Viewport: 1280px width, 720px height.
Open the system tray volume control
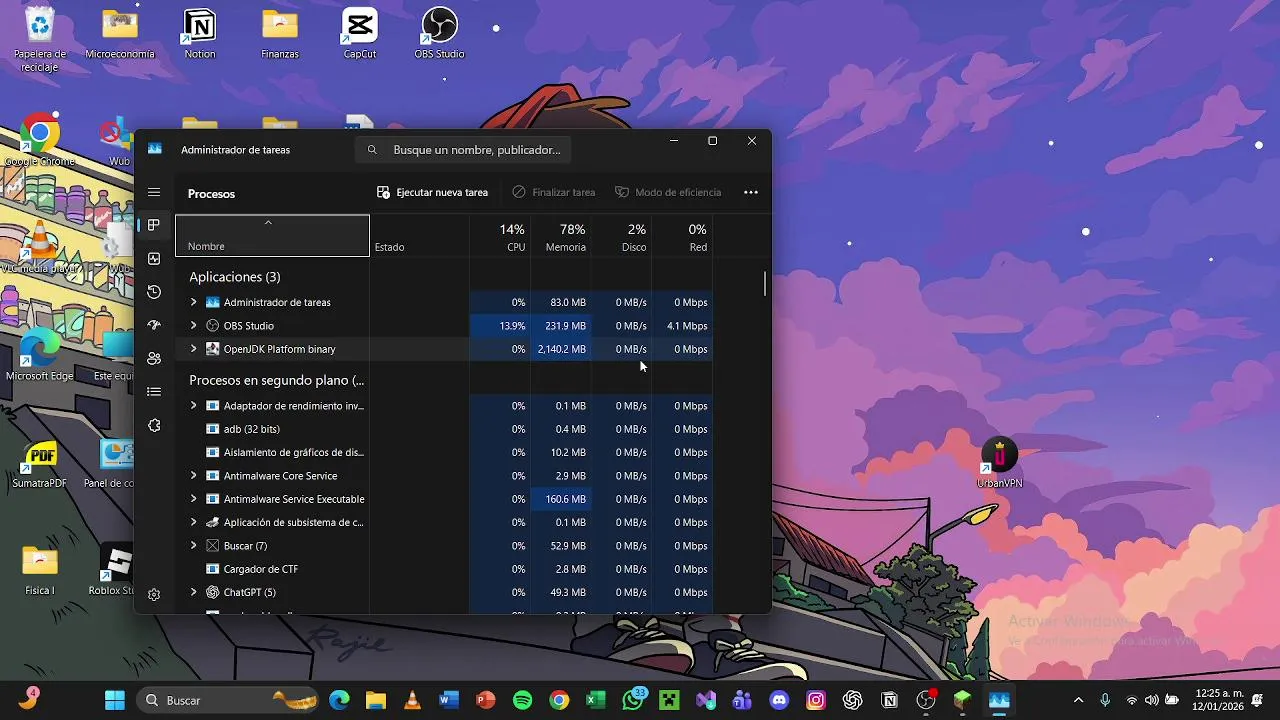coord(1151,700)
